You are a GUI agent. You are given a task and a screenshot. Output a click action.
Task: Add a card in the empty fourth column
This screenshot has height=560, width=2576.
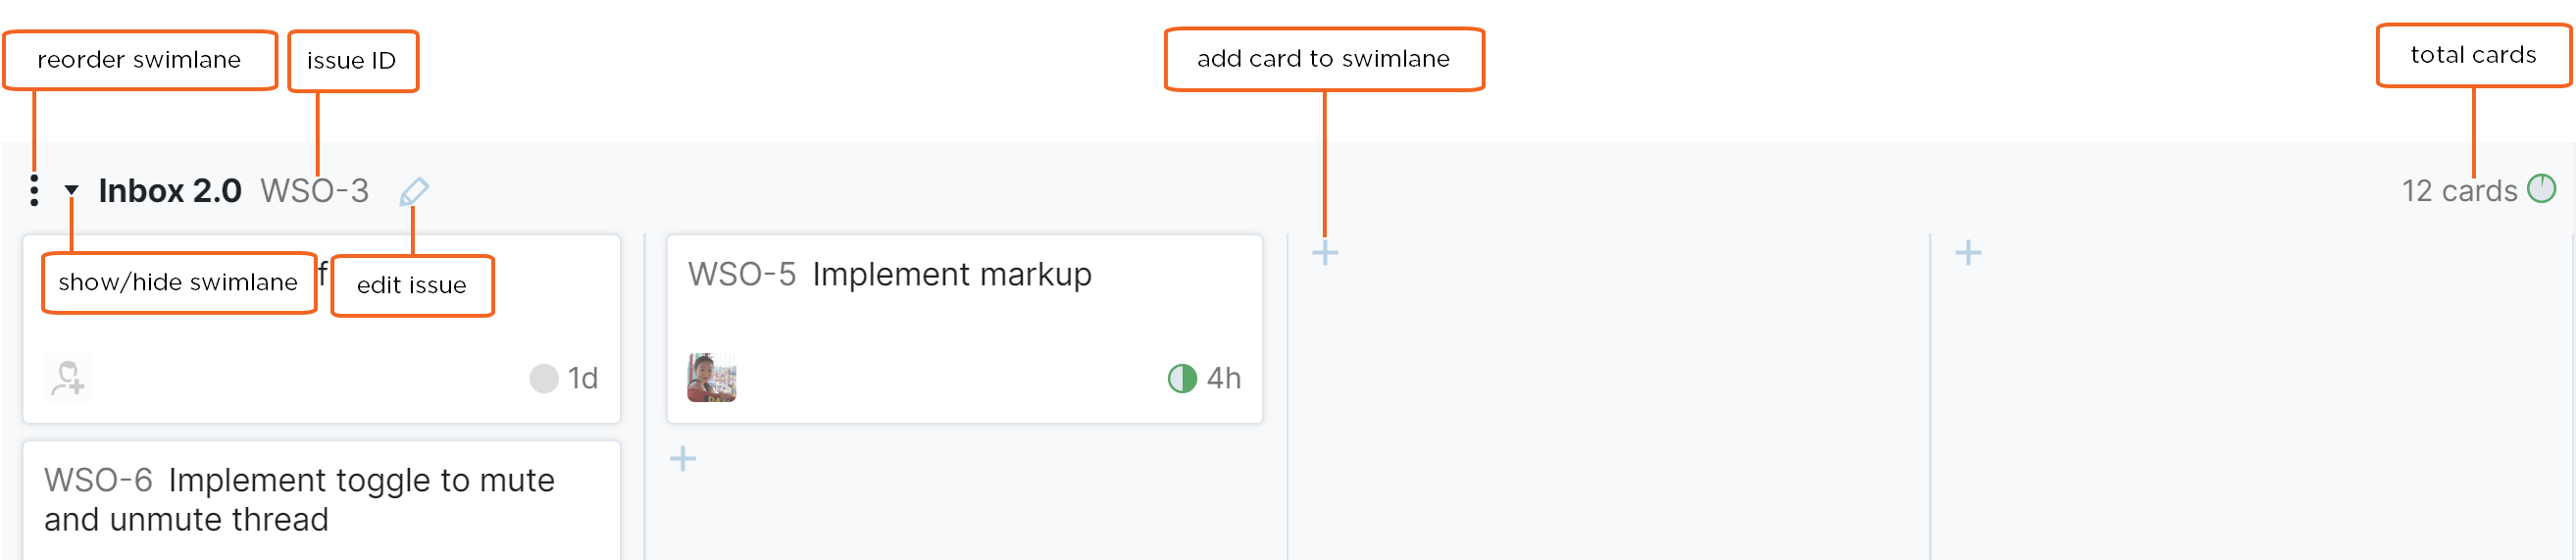click(1968, 253)
